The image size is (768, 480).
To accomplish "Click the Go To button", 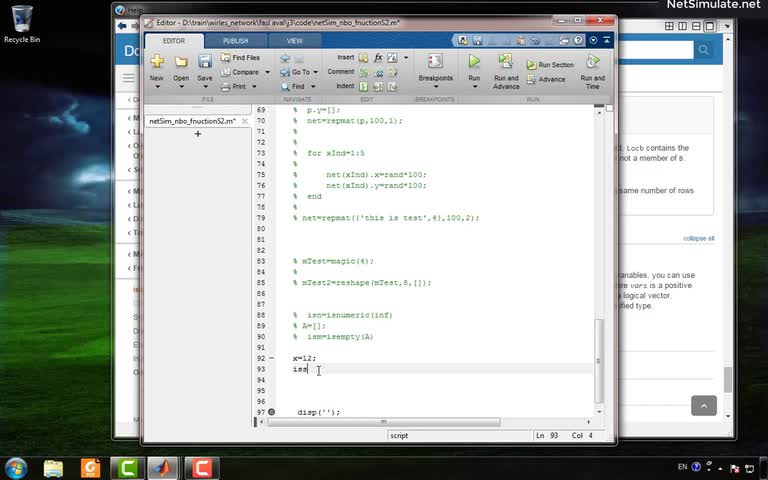I will pos(295,72).
